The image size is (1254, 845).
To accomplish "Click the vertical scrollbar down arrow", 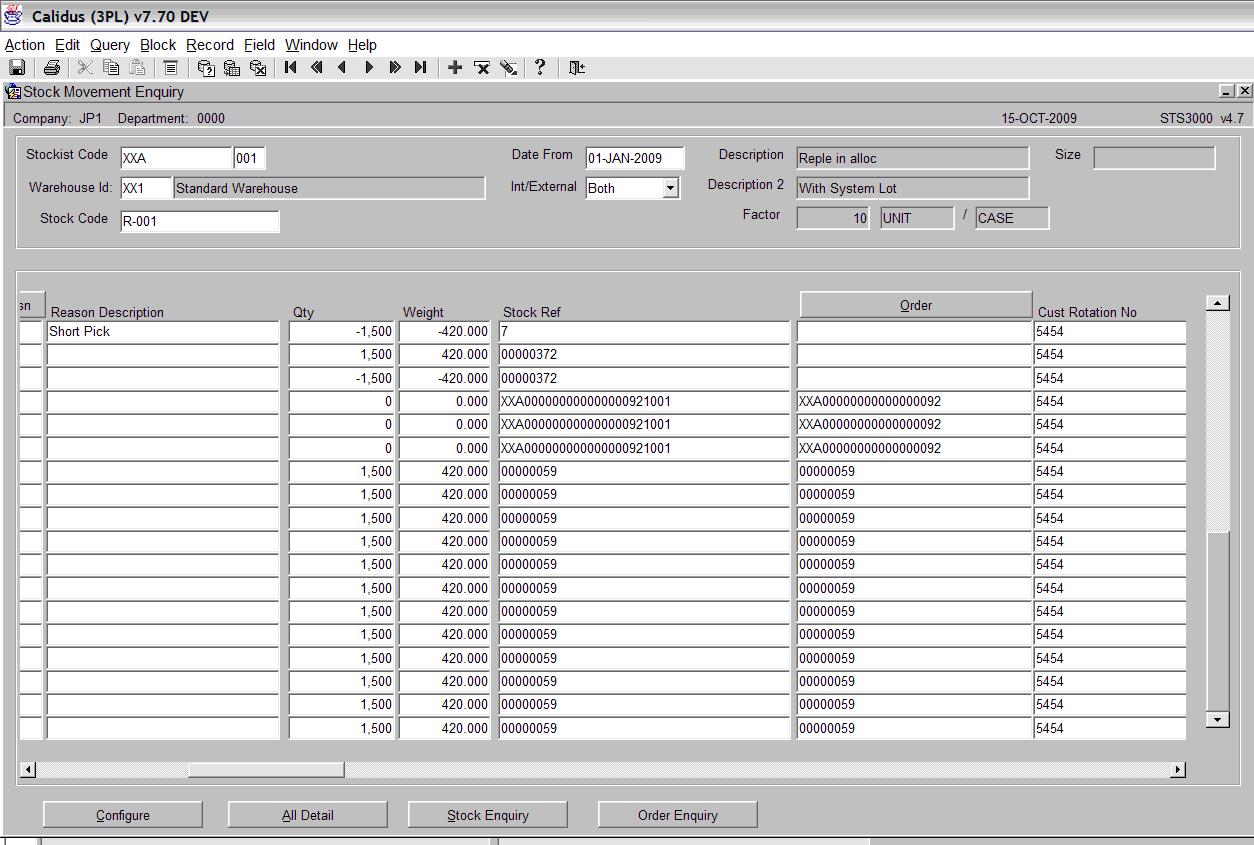I will (1217, 719).
